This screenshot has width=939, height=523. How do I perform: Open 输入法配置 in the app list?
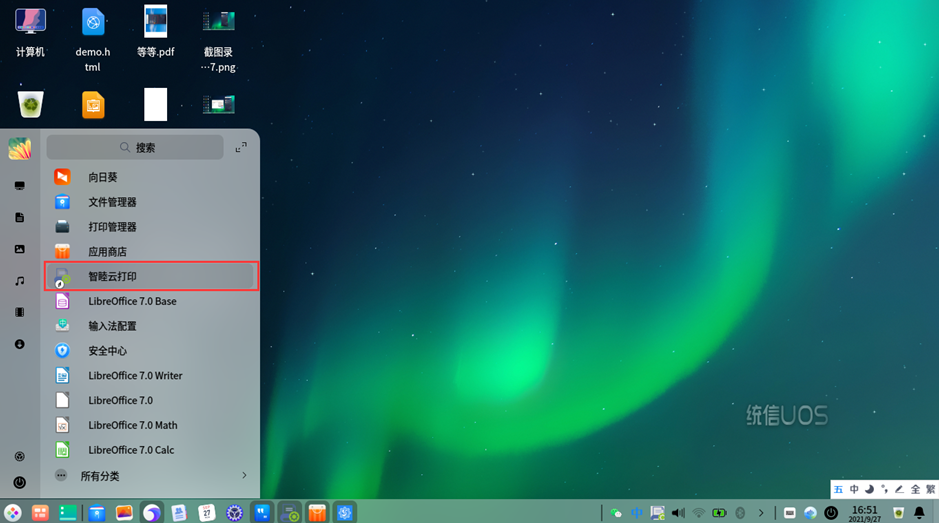click(x=151, y=326)
